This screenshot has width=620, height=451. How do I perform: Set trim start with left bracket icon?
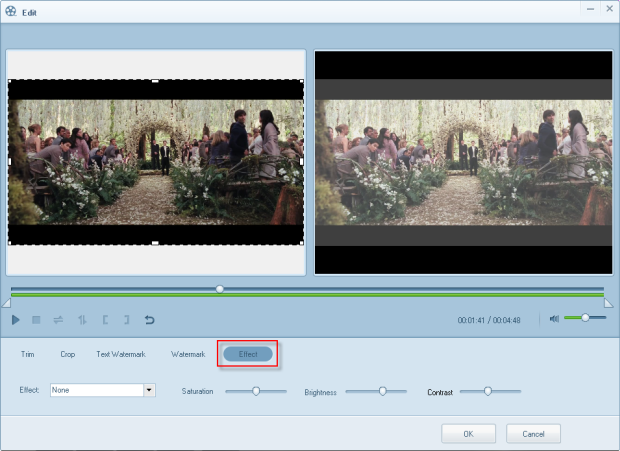pyautogui.click(x=104, y=320)
